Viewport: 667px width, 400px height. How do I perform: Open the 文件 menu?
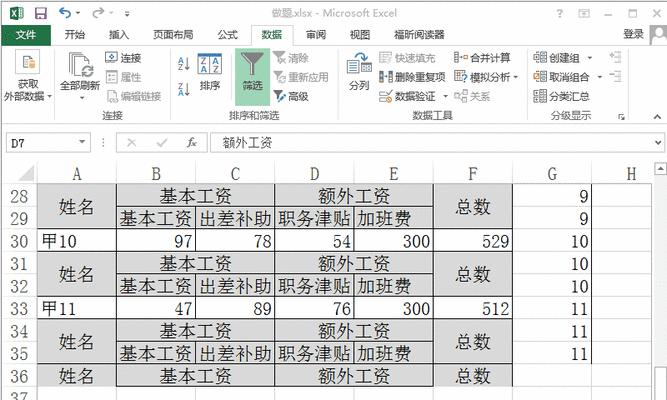(26, 35)
